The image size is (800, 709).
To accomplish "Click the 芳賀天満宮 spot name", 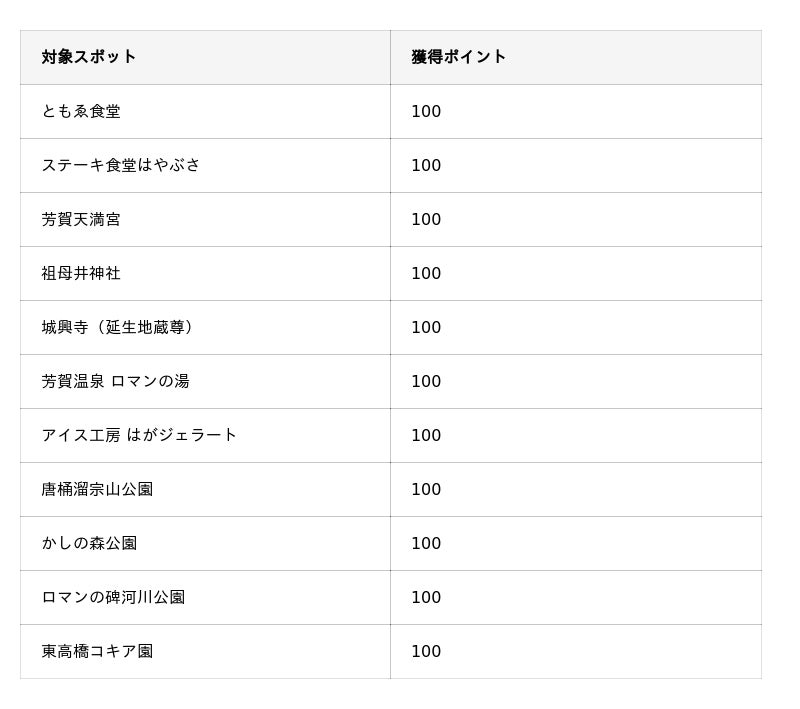I will (81, 219).
